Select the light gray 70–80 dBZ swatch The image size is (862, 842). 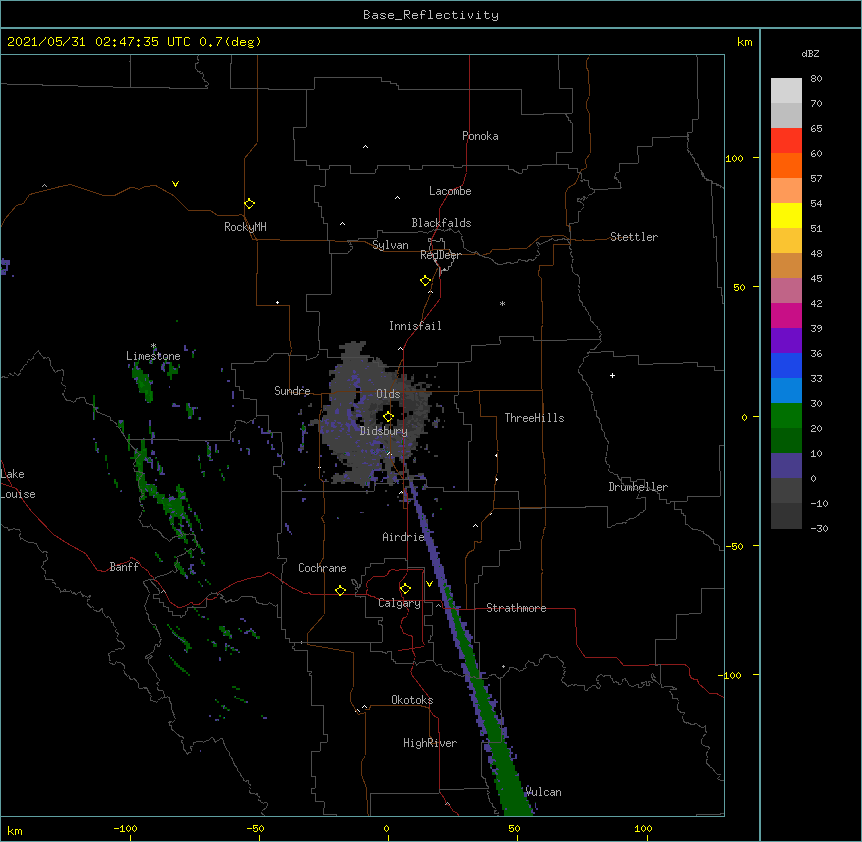[x=786, y=91]
